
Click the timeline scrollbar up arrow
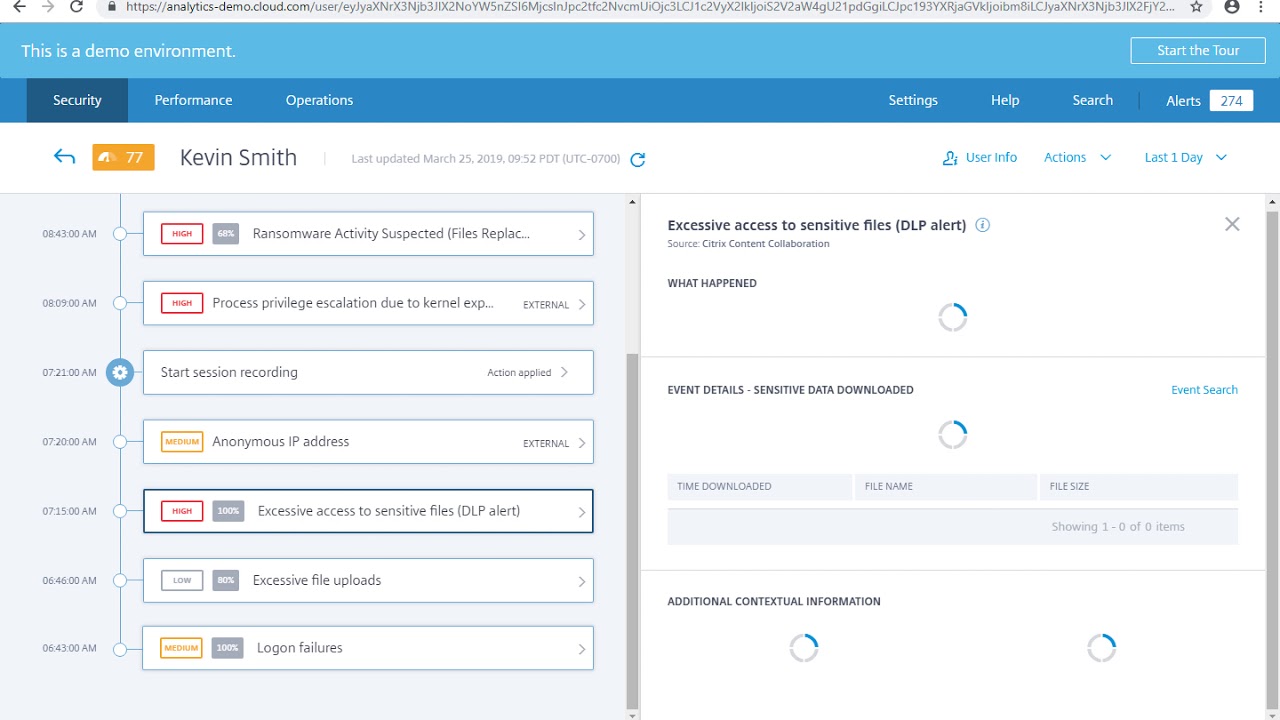(632, 203)
